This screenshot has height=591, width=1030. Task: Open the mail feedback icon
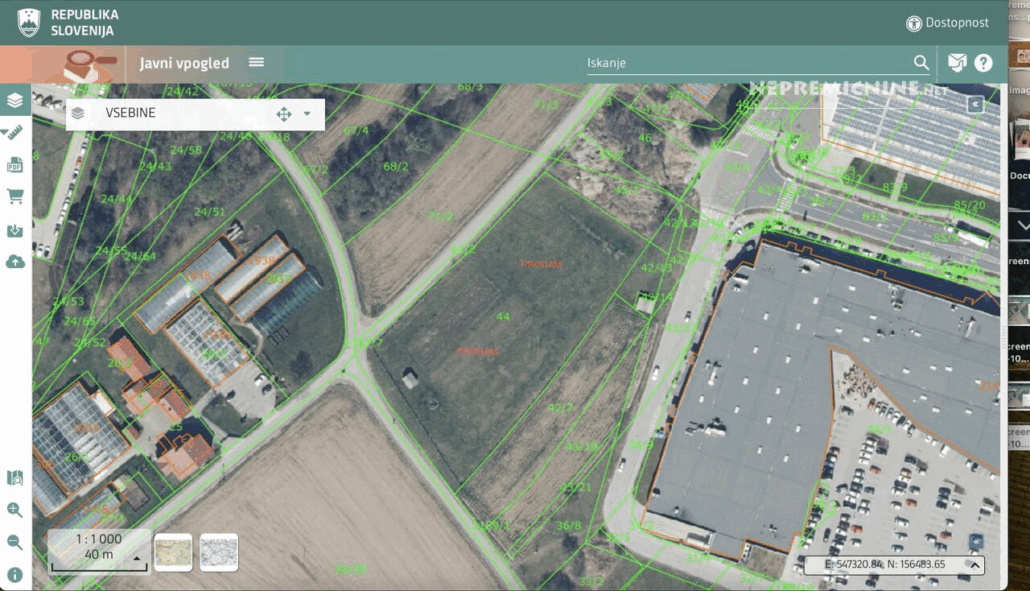[957, 62]
